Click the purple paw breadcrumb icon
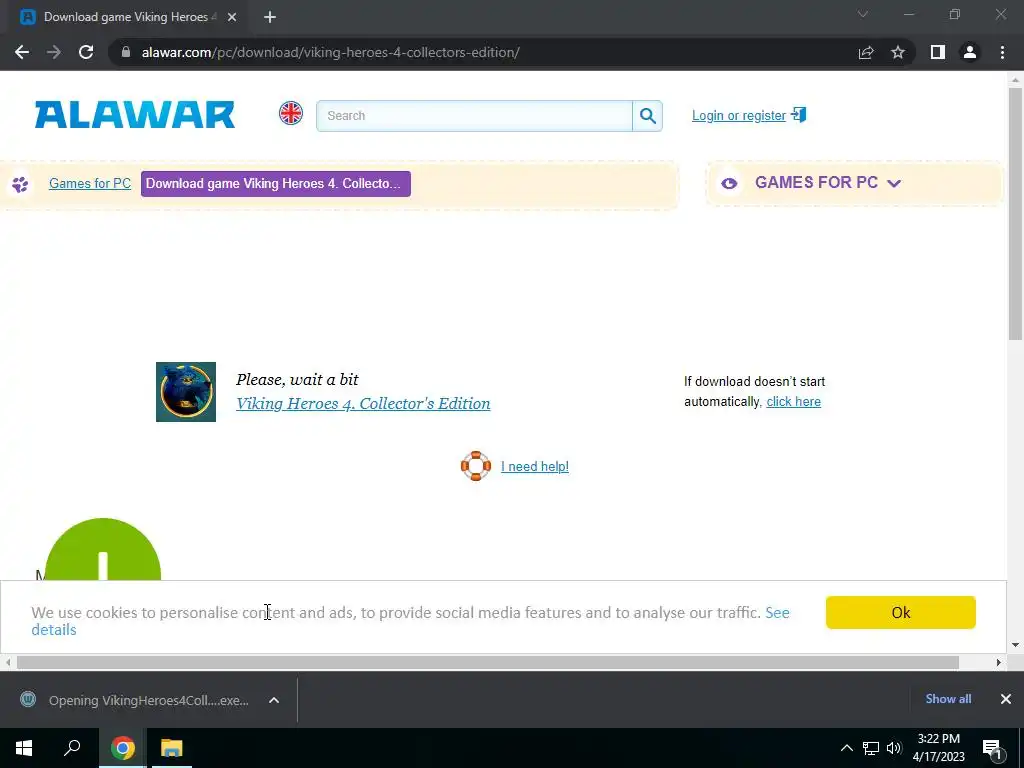The width and height of the screenshot is (1024, 768). [20, 184]
